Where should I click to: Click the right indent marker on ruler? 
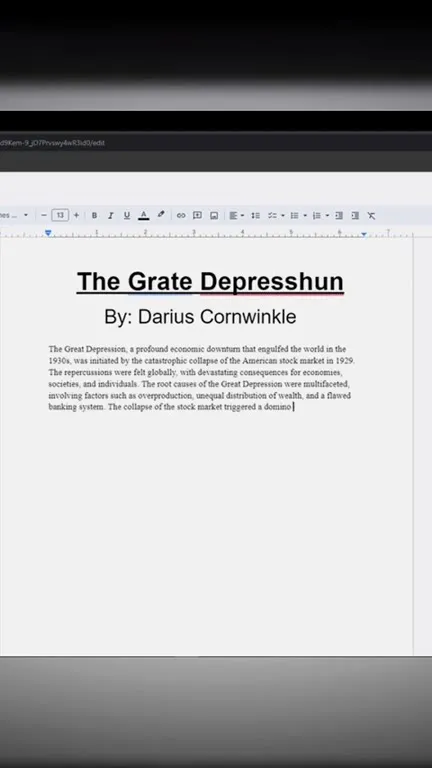[364, 235]
